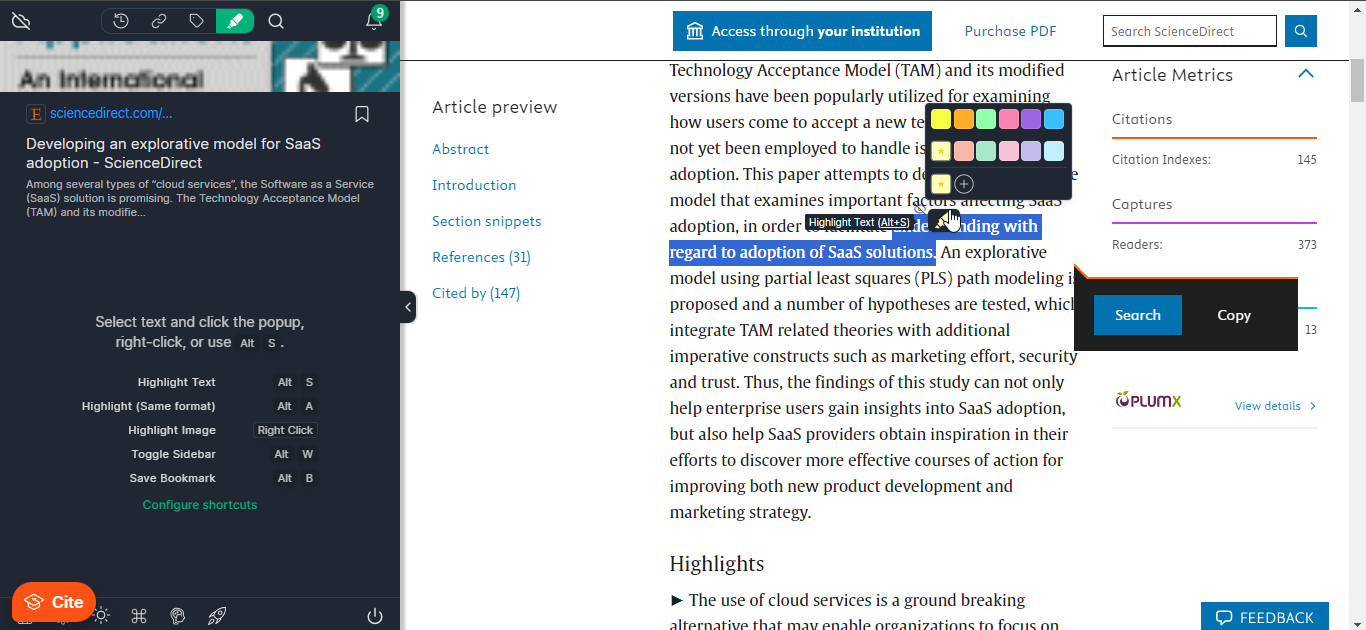Click the Save Bookmark shortcut label
This screenshot has width=1366, height=630.
click(x=172, y=478)
